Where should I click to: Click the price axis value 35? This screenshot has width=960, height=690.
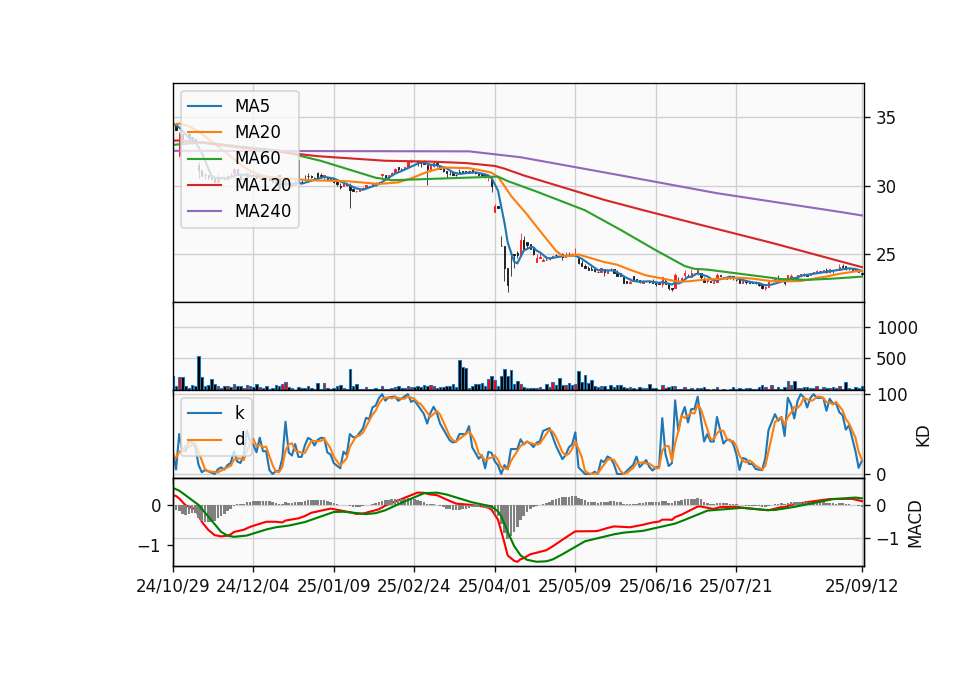885,118
